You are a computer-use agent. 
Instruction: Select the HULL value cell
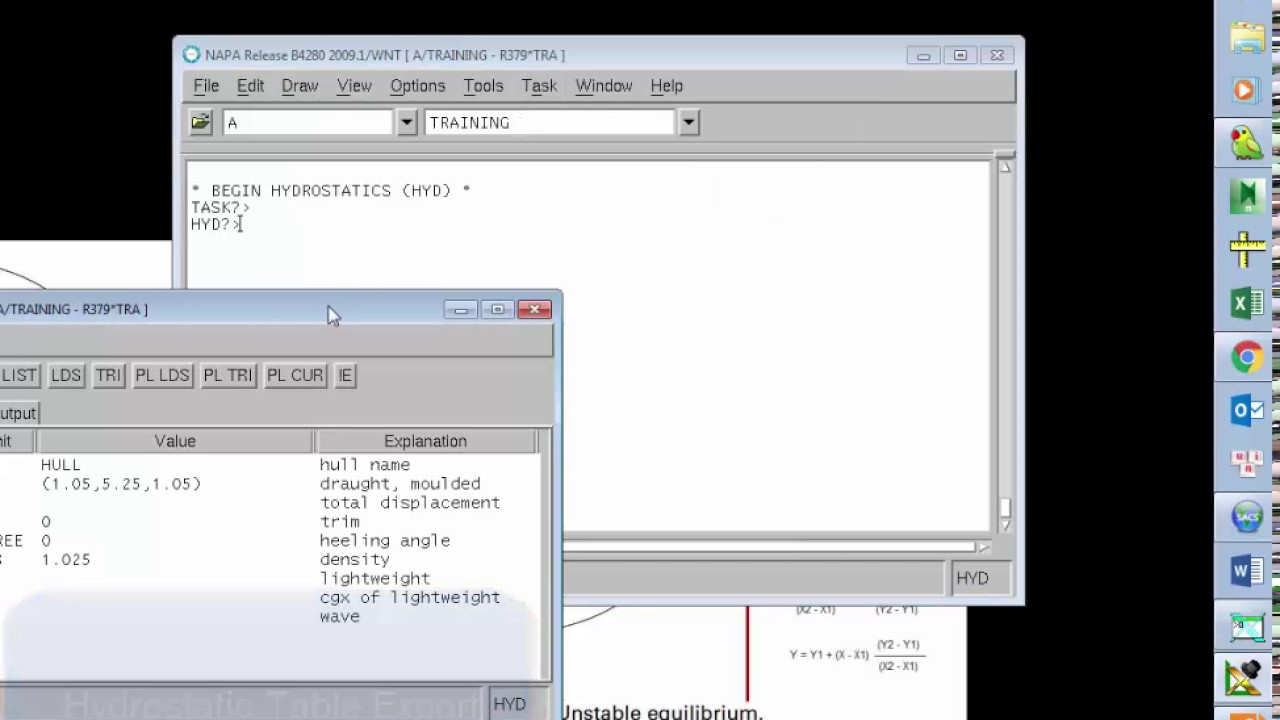click(x=60, y=465)
